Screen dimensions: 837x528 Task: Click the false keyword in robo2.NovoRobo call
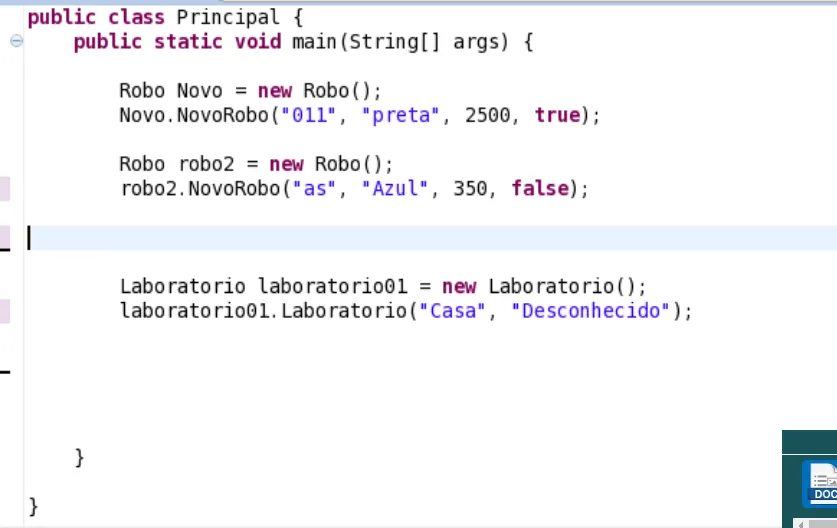point(539,188)
